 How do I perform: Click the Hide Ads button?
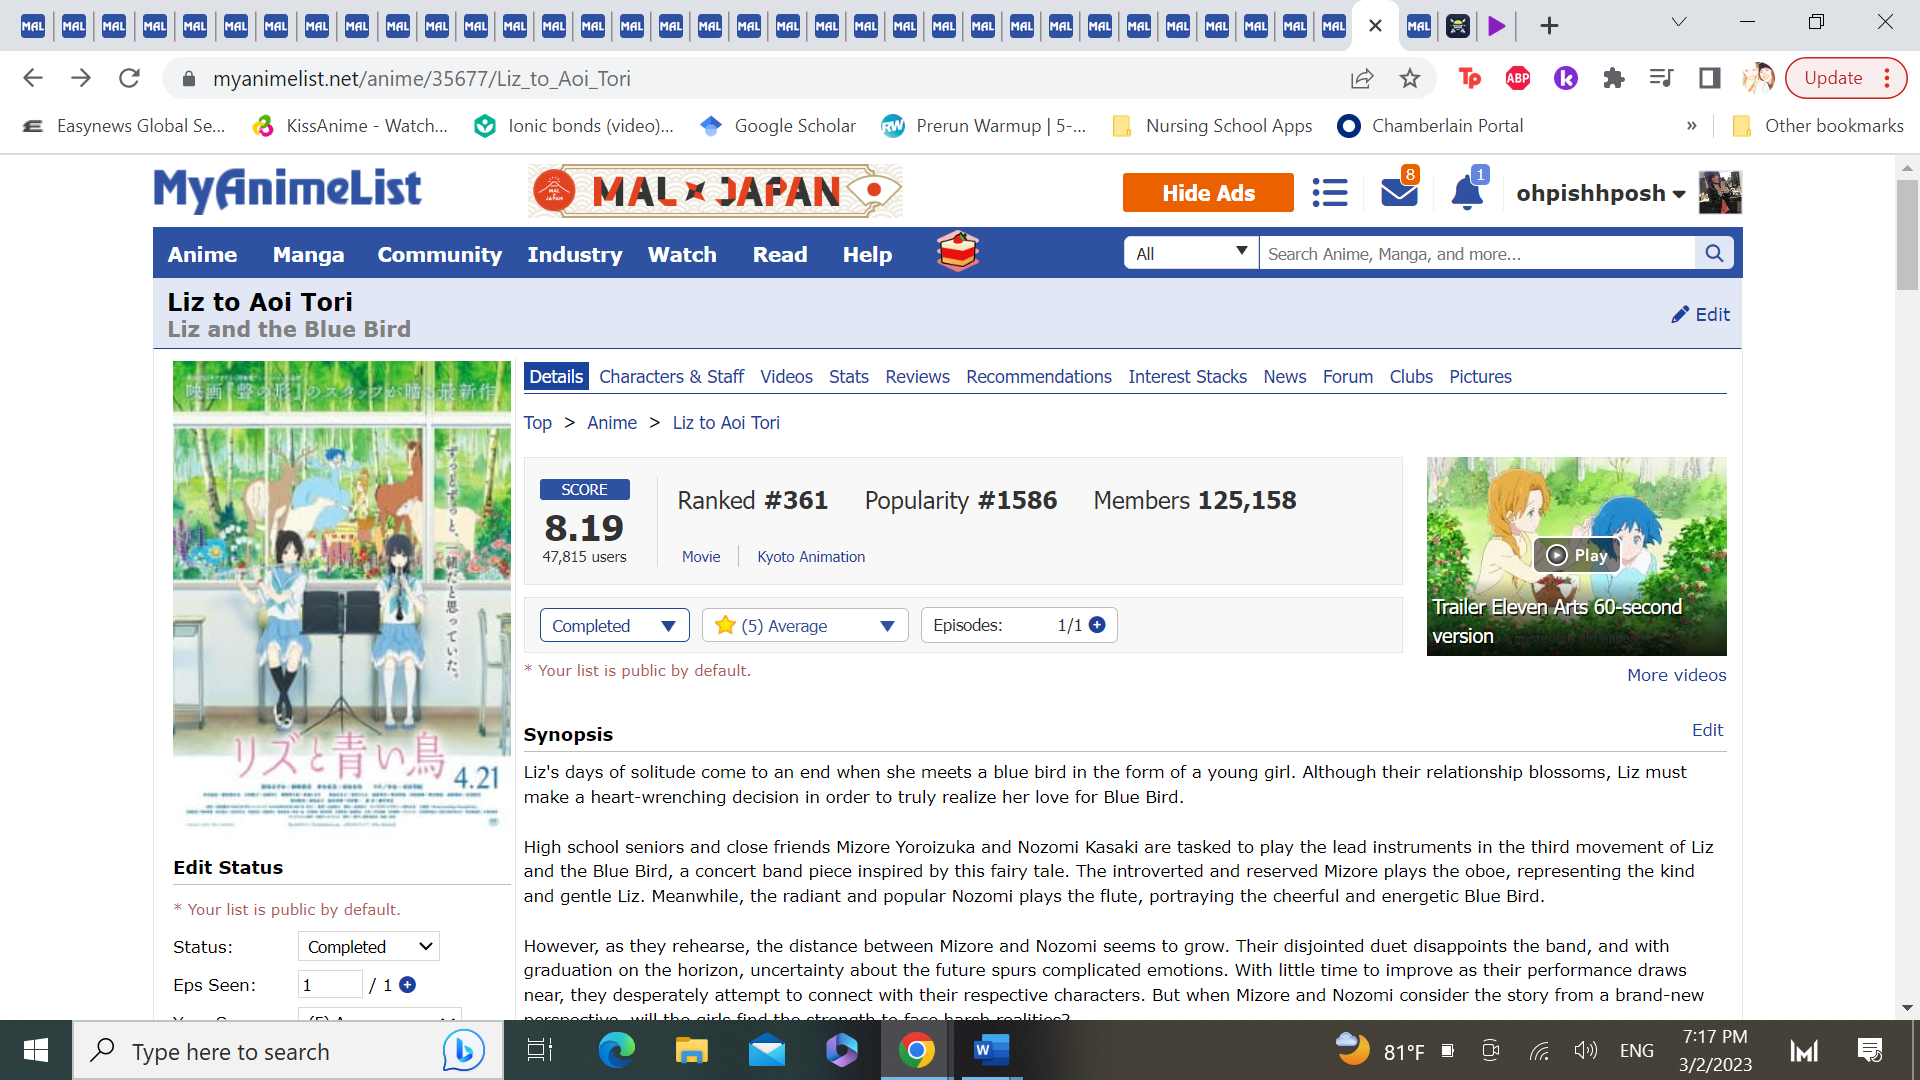(x=1208, y=193)
